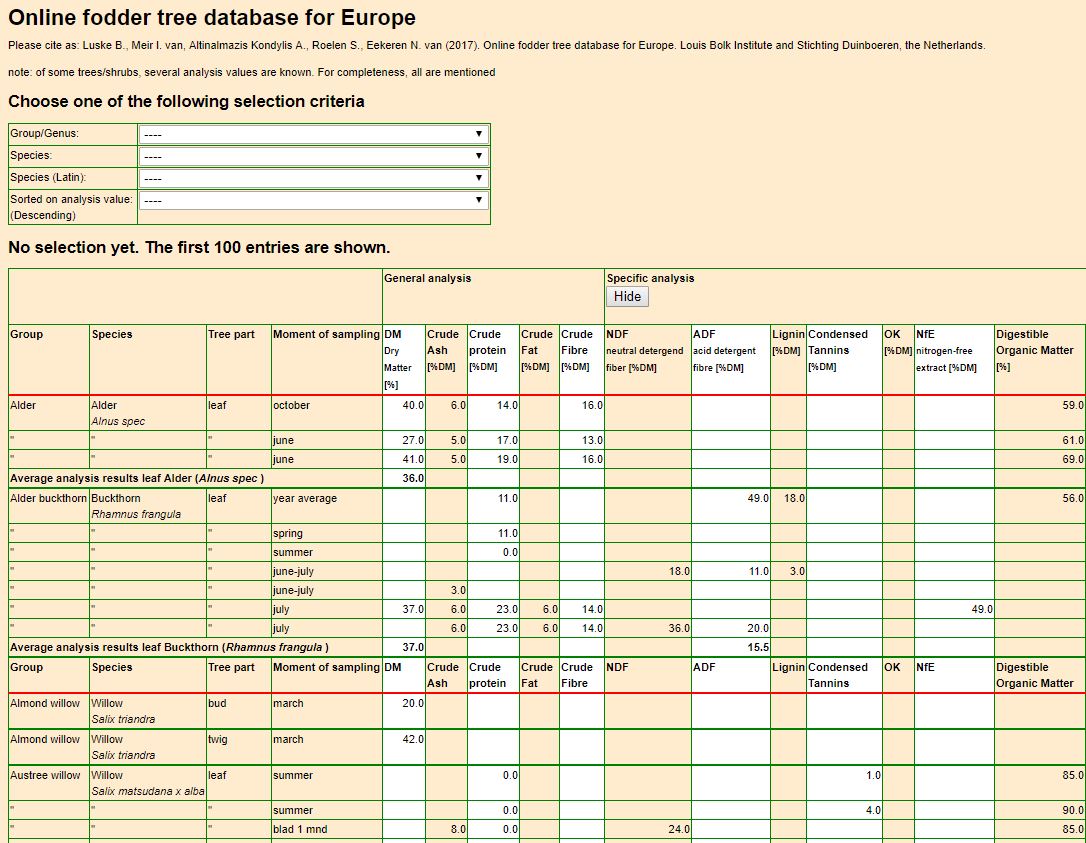Expand the Species selection dropdown
Screen dimensions: 1086x843
tap(314, 157)
